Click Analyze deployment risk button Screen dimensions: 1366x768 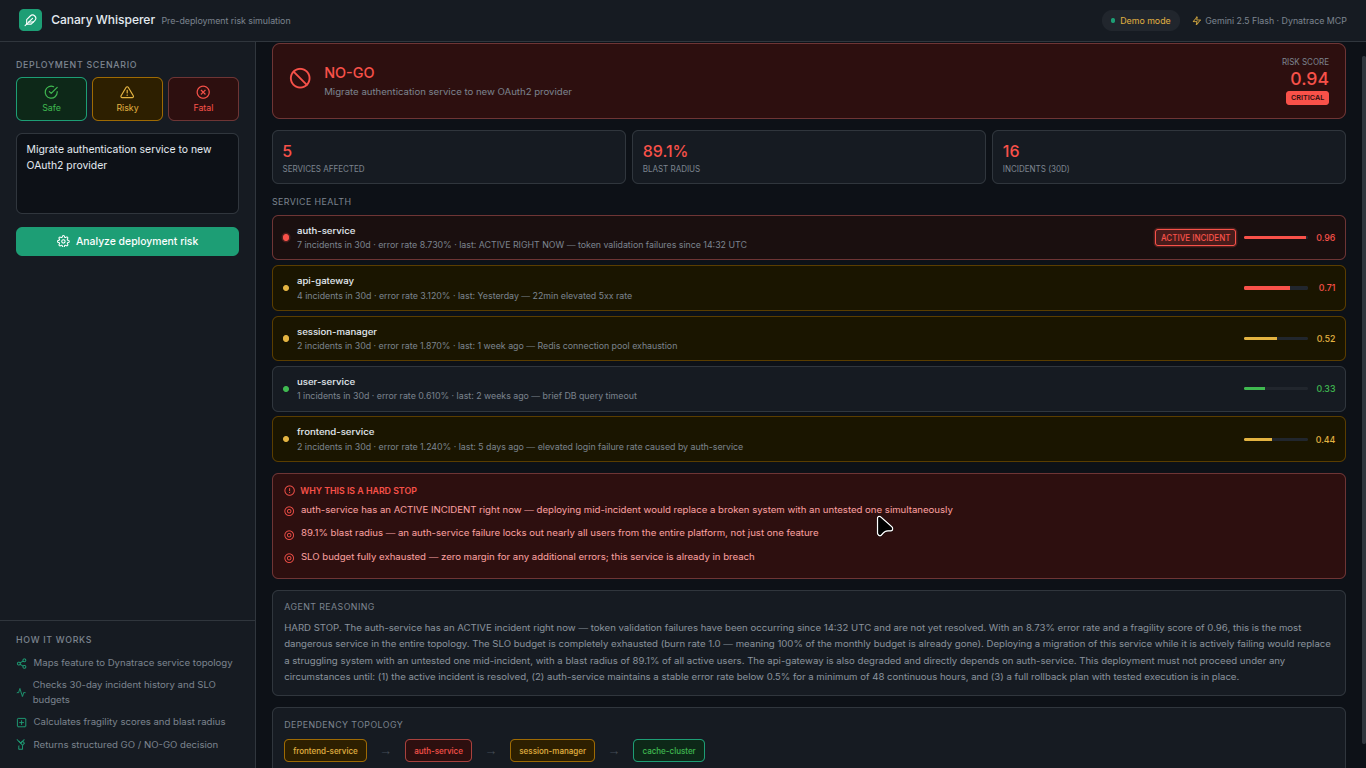[x=127, y=241]
